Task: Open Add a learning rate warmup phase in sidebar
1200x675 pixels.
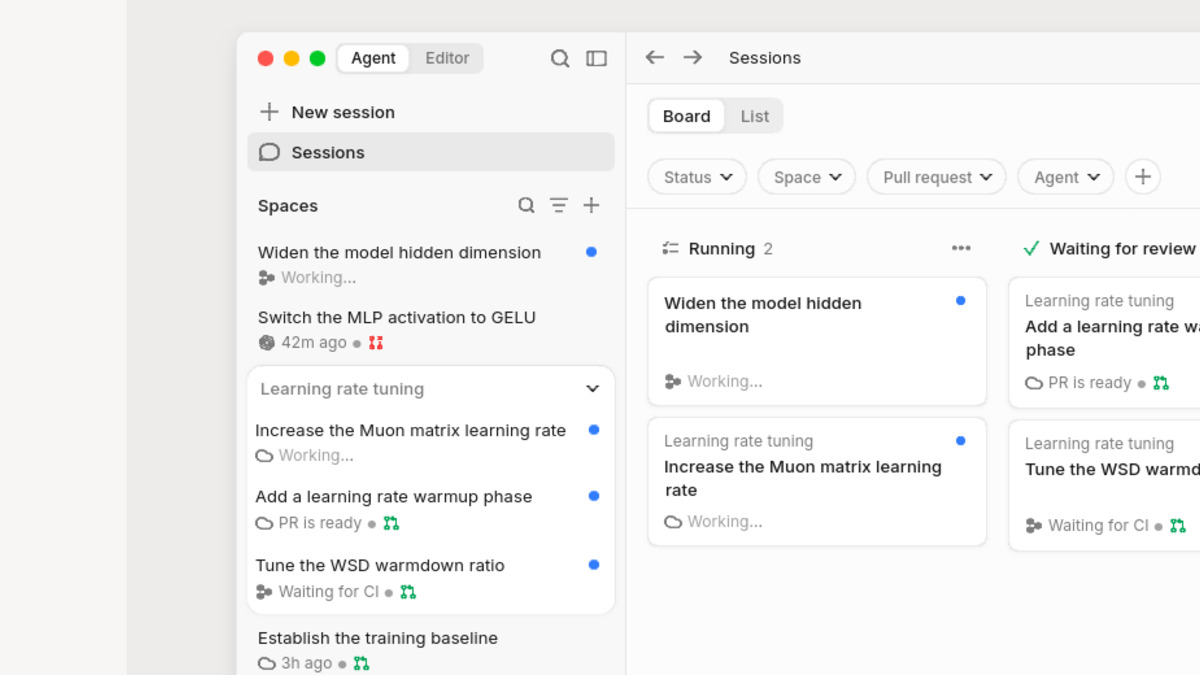Action: click(x=431, y=509)
